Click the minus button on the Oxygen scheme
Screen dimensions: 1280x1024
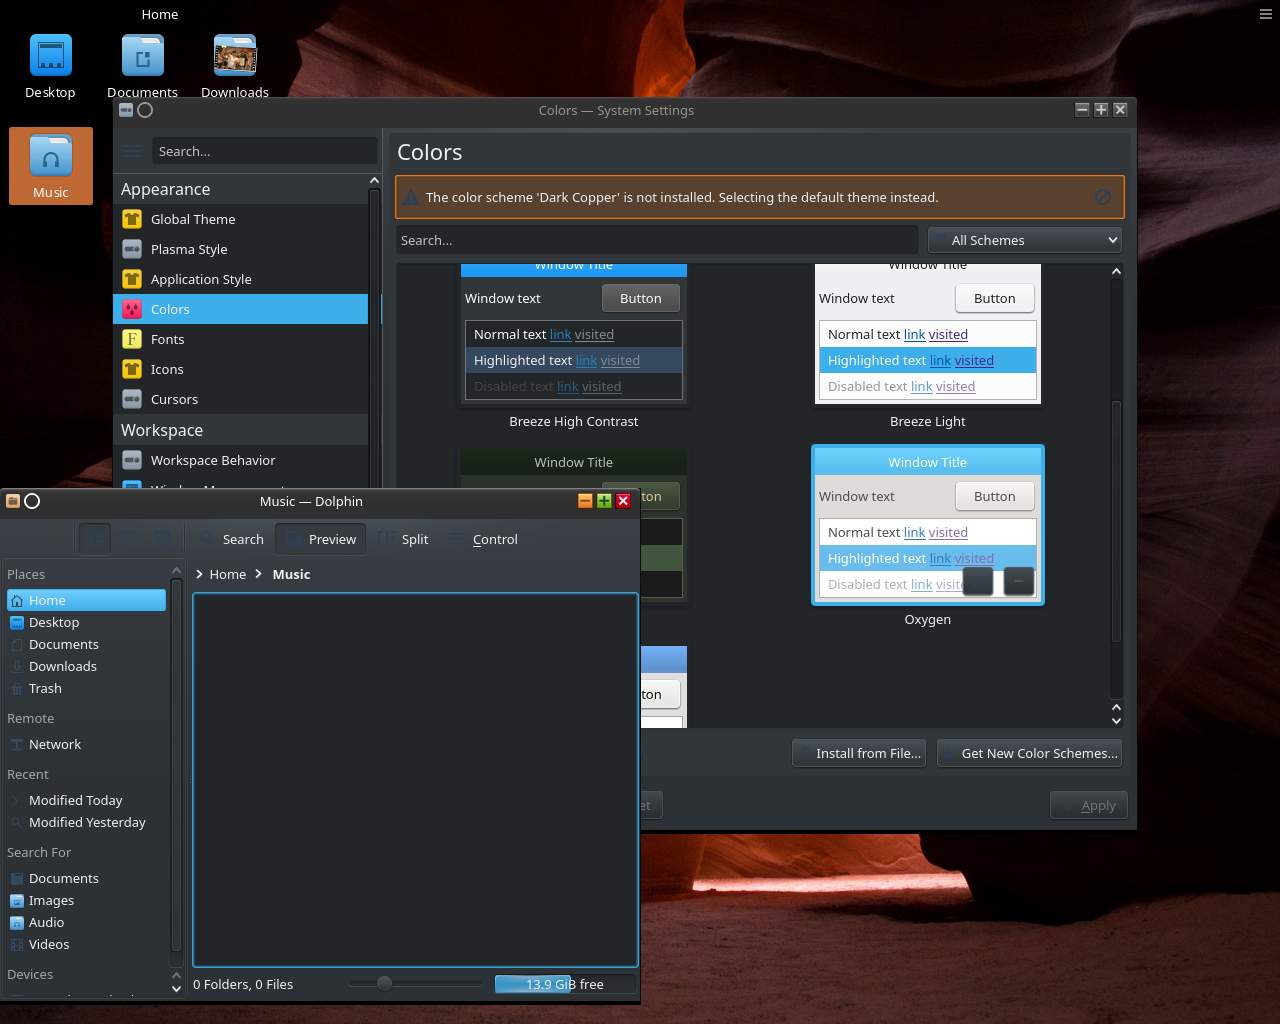point(1018,580)
